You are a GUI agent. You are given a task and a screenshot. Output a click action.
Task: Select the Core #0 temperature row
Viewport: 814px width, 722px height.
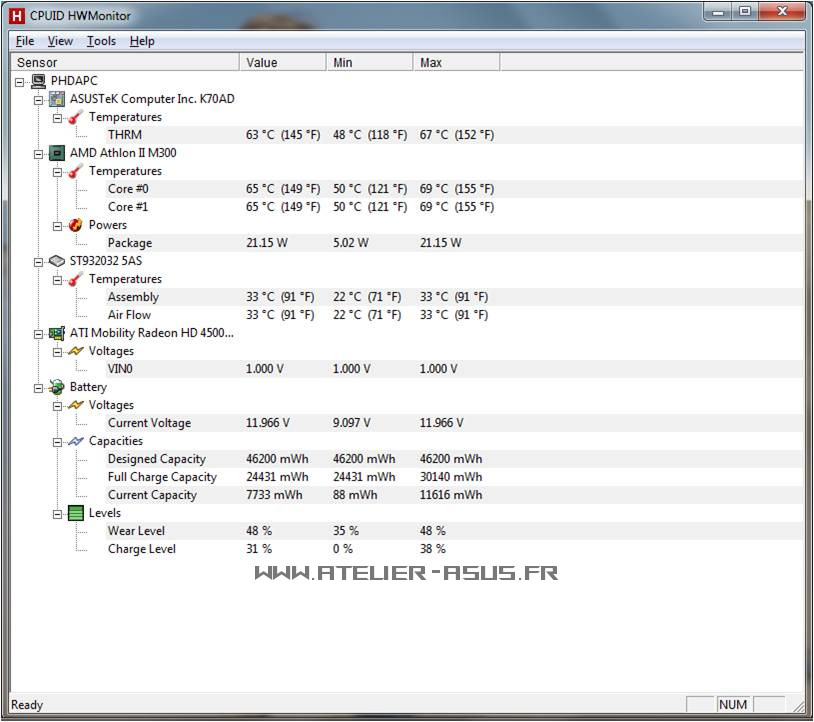128,189
